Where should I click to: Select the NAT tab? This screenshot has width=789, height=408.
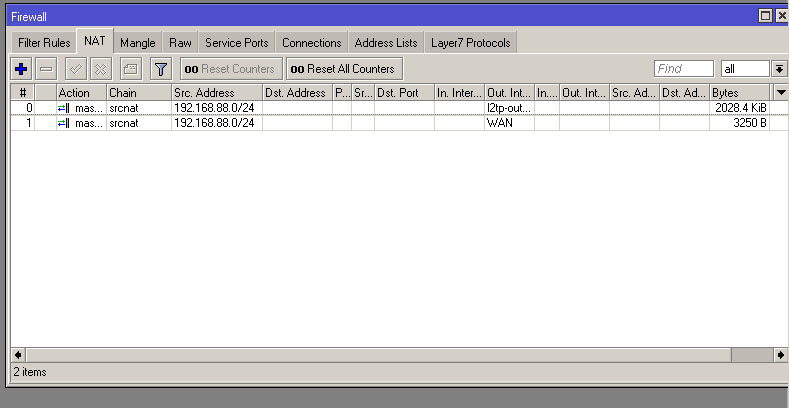tap(95, 41)
